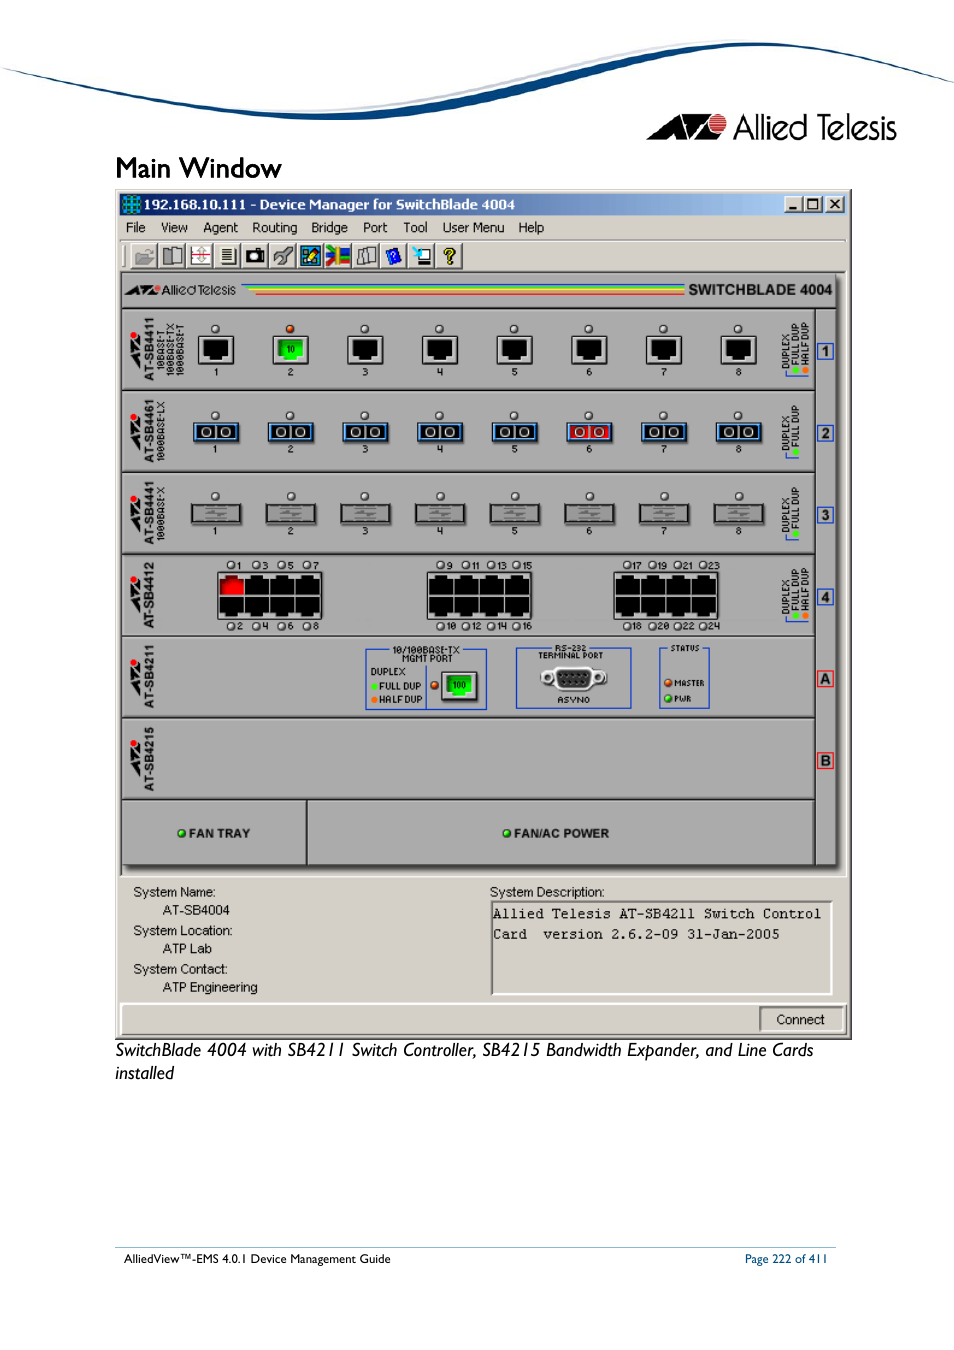Open the Bridge menu
Viewport: 954px width, 1350px height.
pos(329,228)
